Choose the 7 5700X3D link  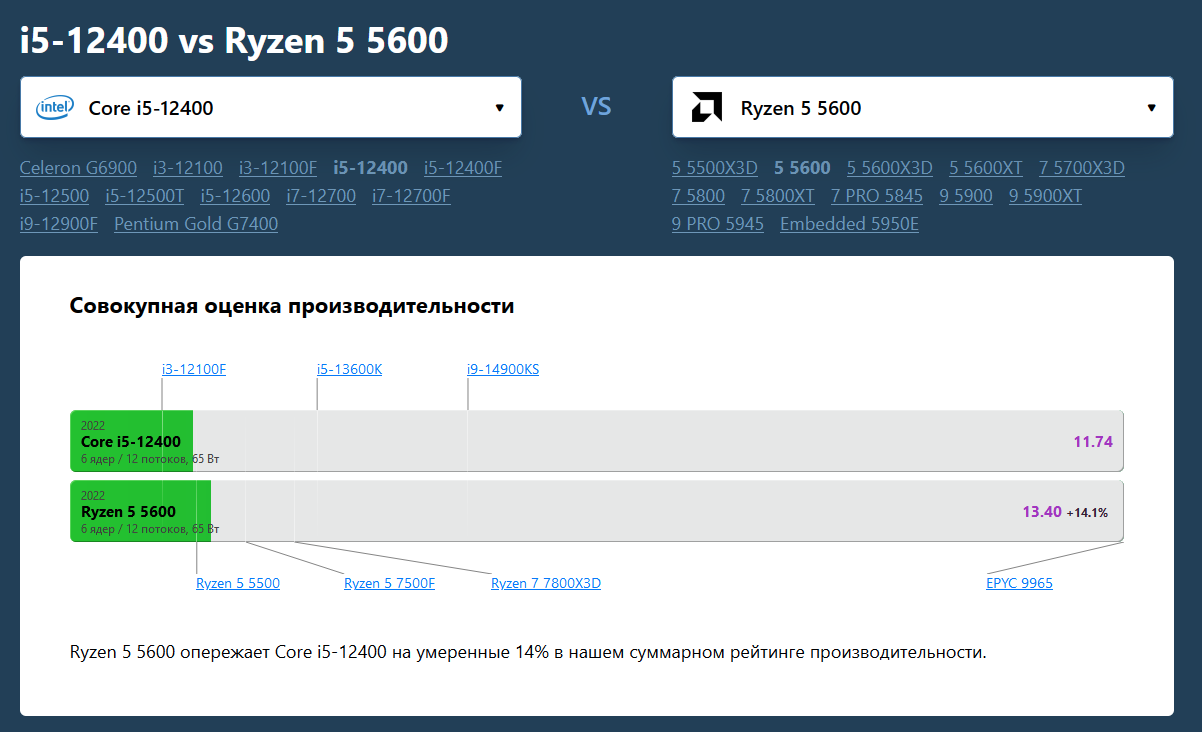(x=1082, y=168)
